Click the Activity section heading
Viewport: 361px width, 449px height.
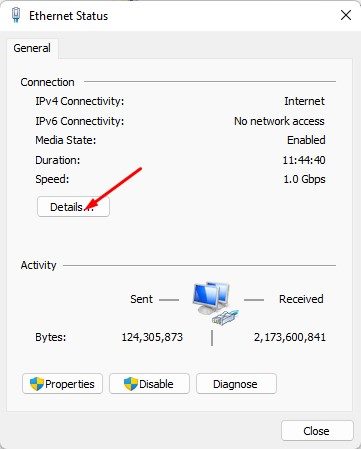38,265
